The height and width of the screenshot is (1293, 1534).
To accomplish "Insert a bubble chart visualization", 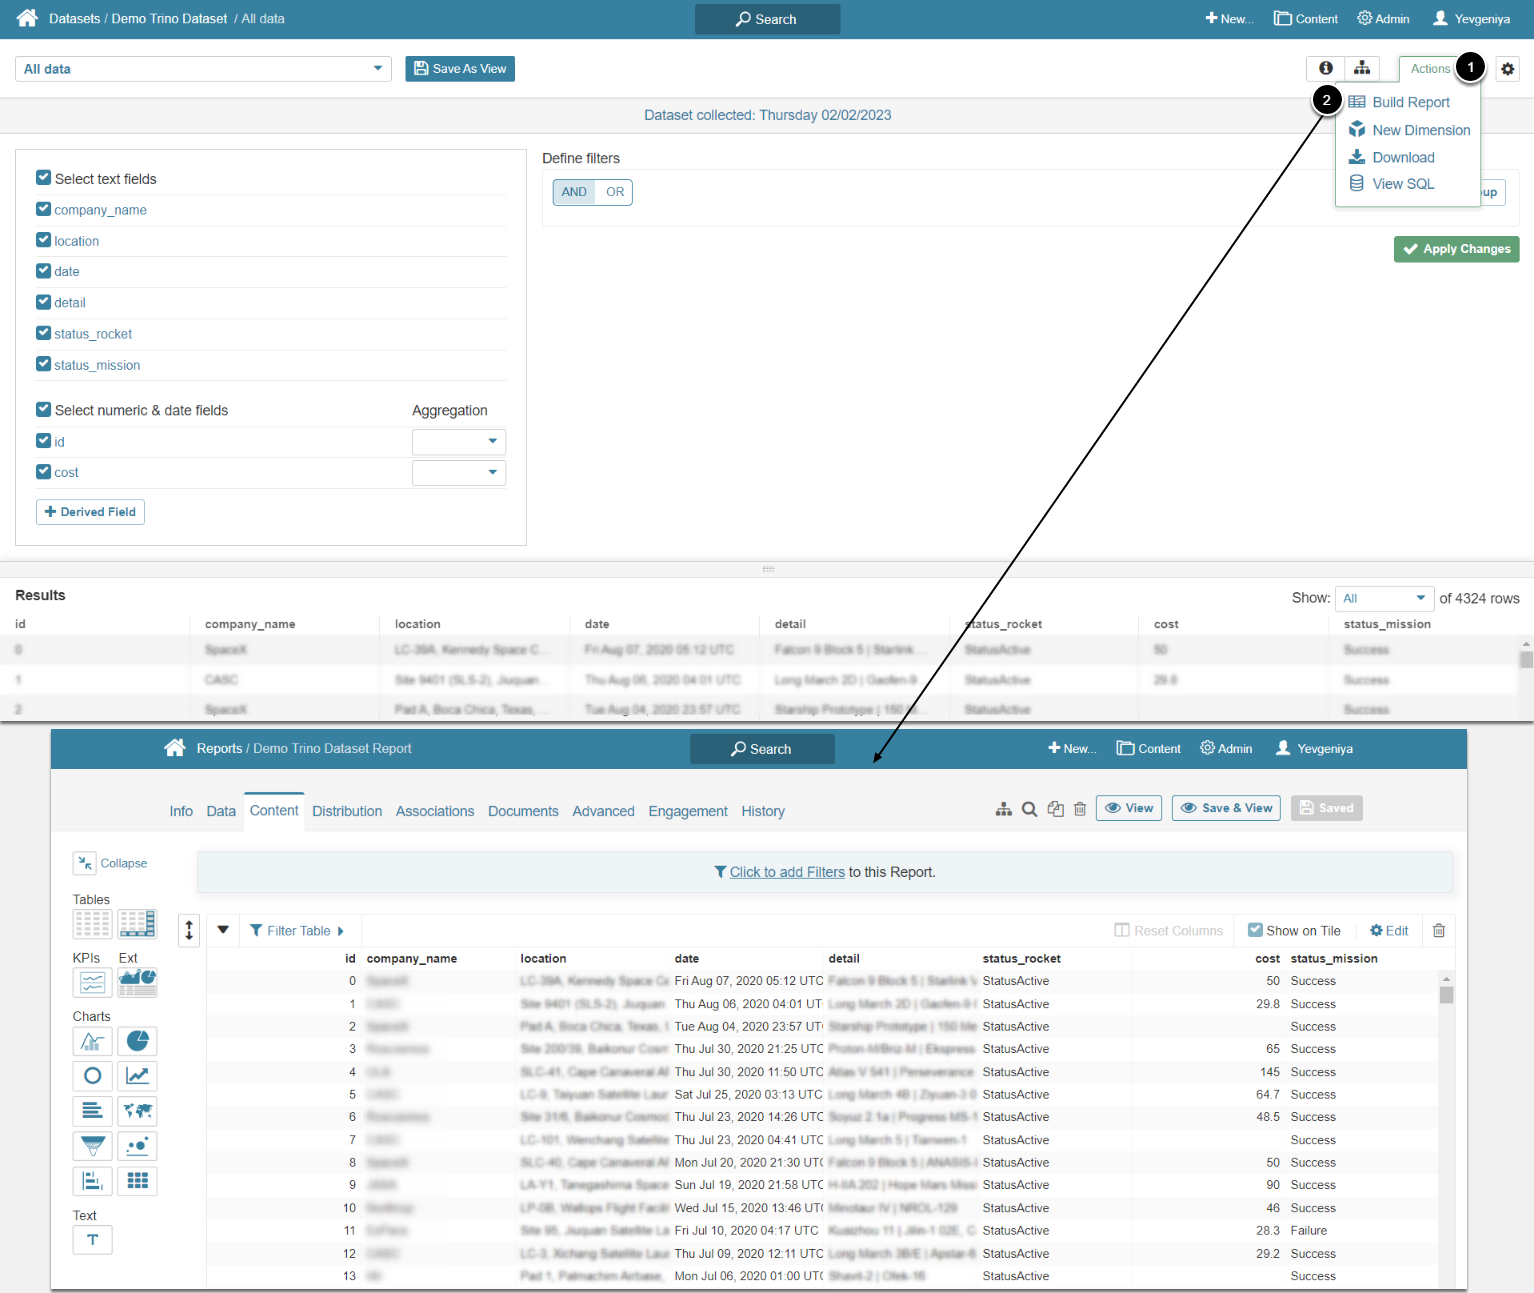I will click(137, 1146).
